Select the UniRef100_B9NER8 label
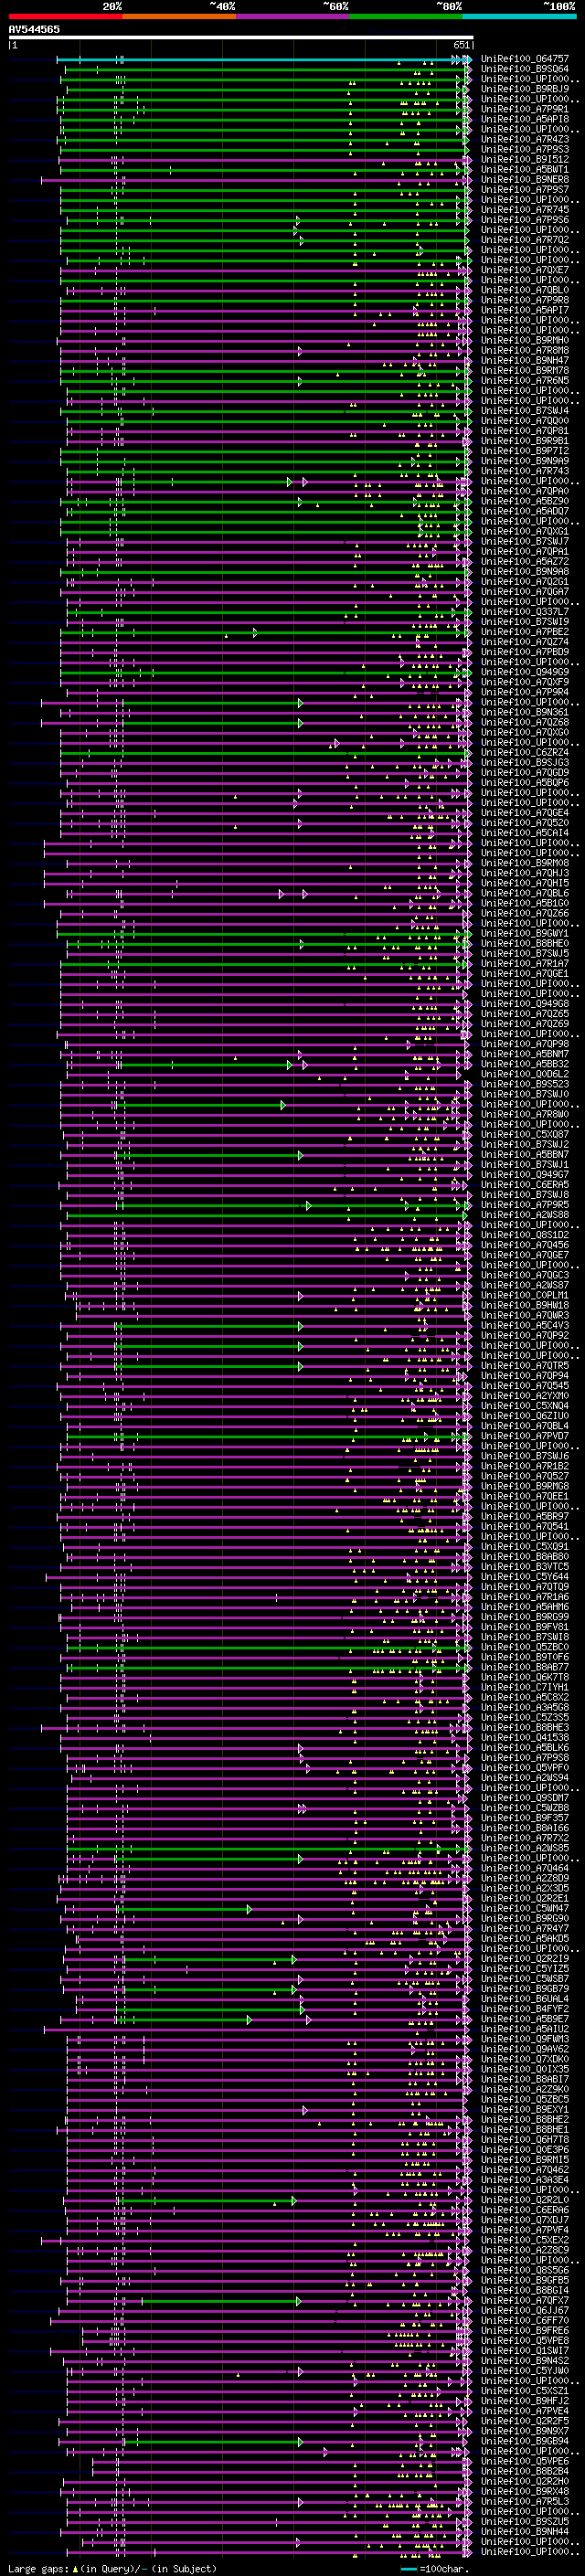 point(524,179)
